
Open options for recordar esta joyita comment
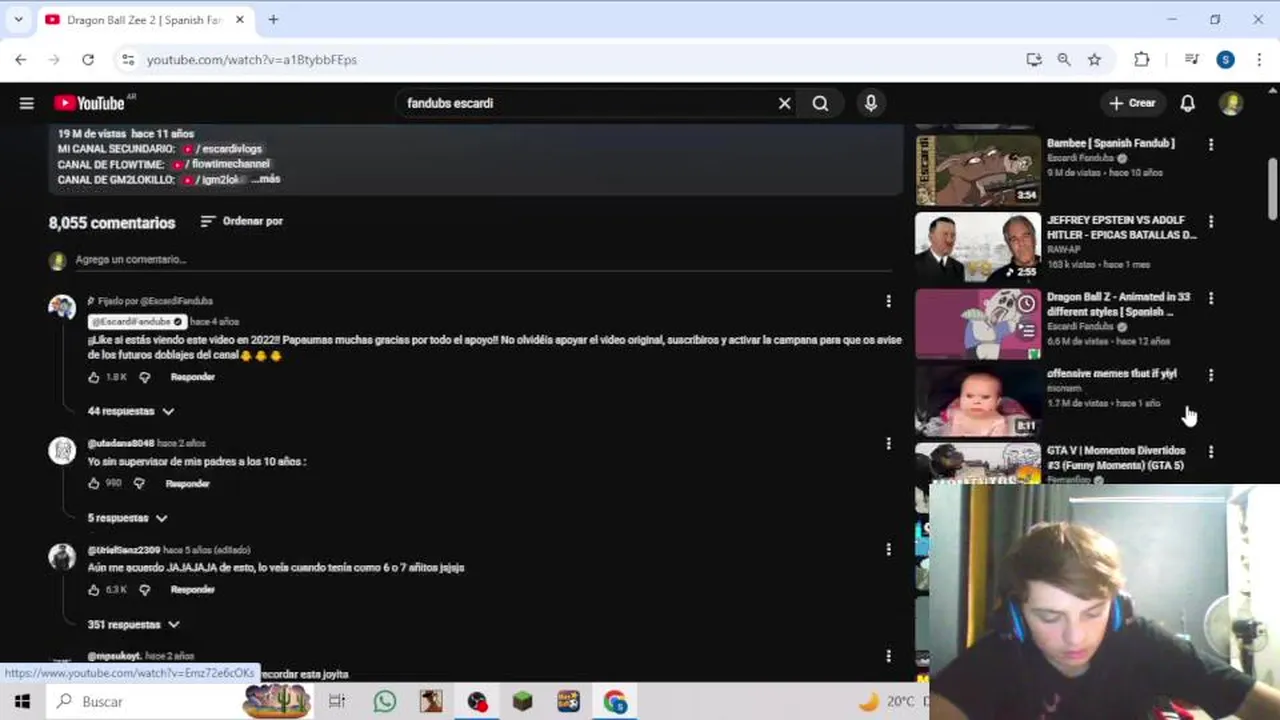point(888,656)
